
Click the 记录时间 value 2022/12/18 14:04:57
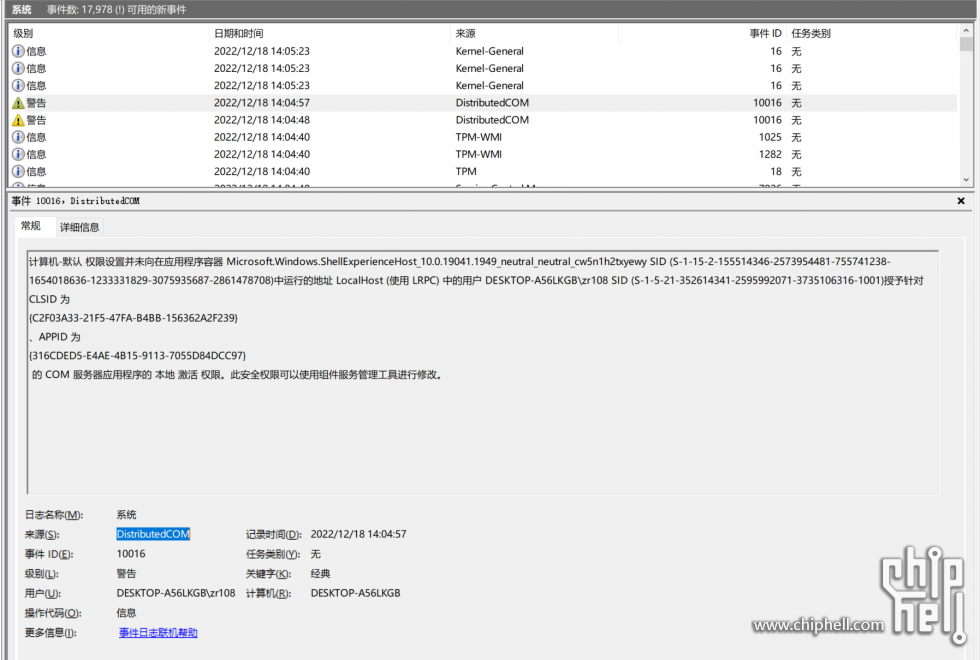point(358,534)
